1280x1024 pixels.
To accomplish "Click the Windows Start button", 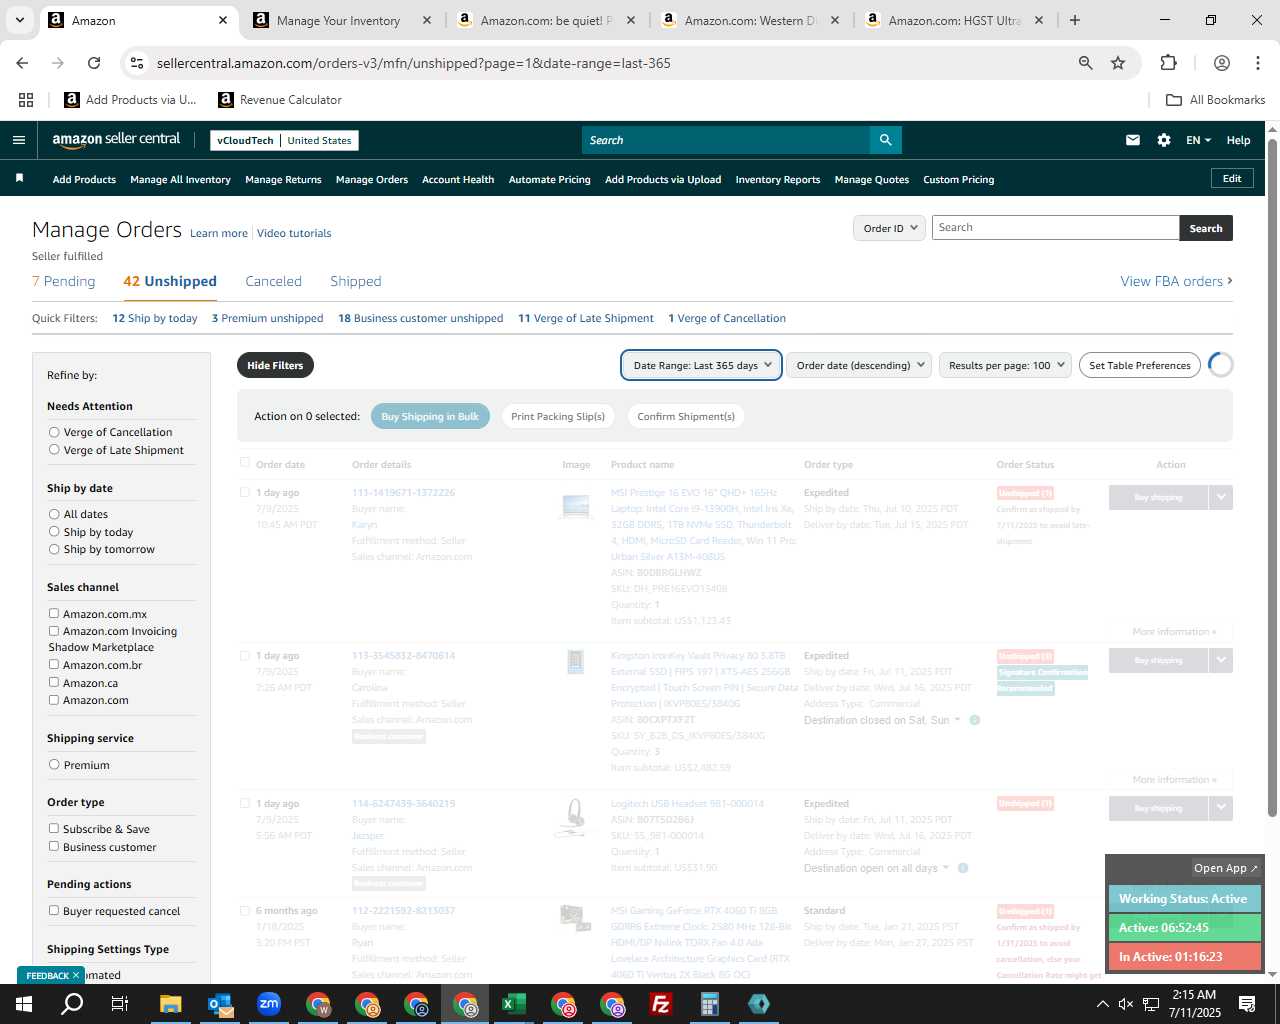I will click(24, 1004).
